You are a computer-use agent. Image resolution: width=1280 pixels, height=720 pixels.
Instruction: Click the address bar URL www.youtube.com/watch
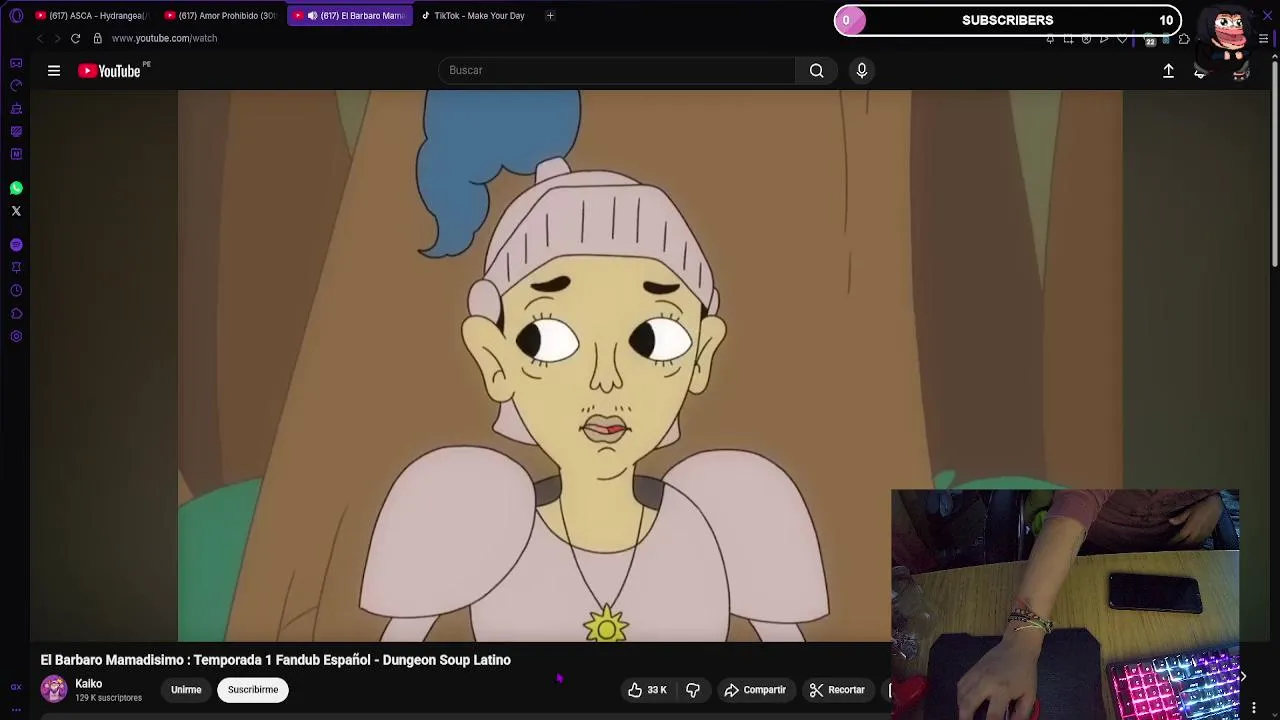(164, 38)
